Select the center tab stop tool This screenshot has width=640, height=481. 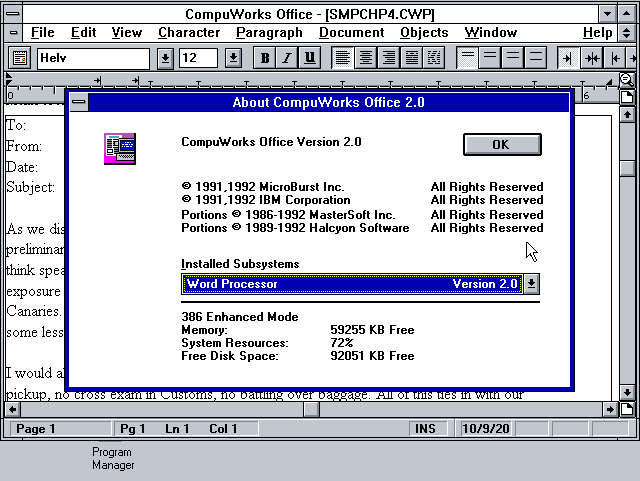click(591, 58)
